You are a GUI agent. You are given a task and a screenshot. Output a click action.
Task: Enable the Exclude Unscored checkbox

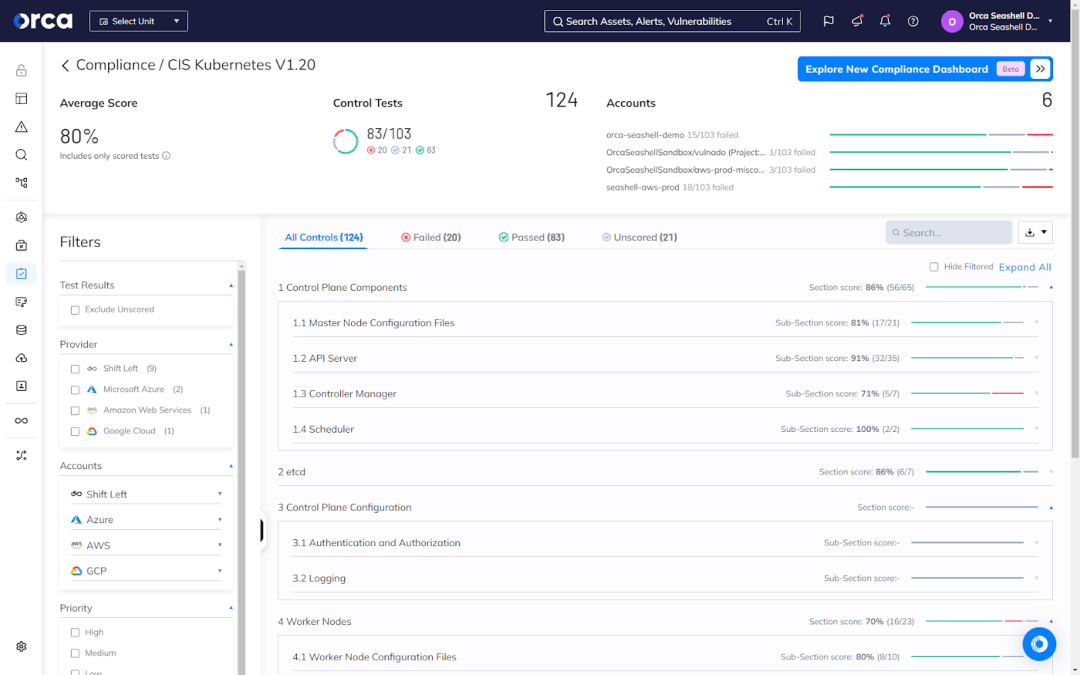(x=75, y=310)
